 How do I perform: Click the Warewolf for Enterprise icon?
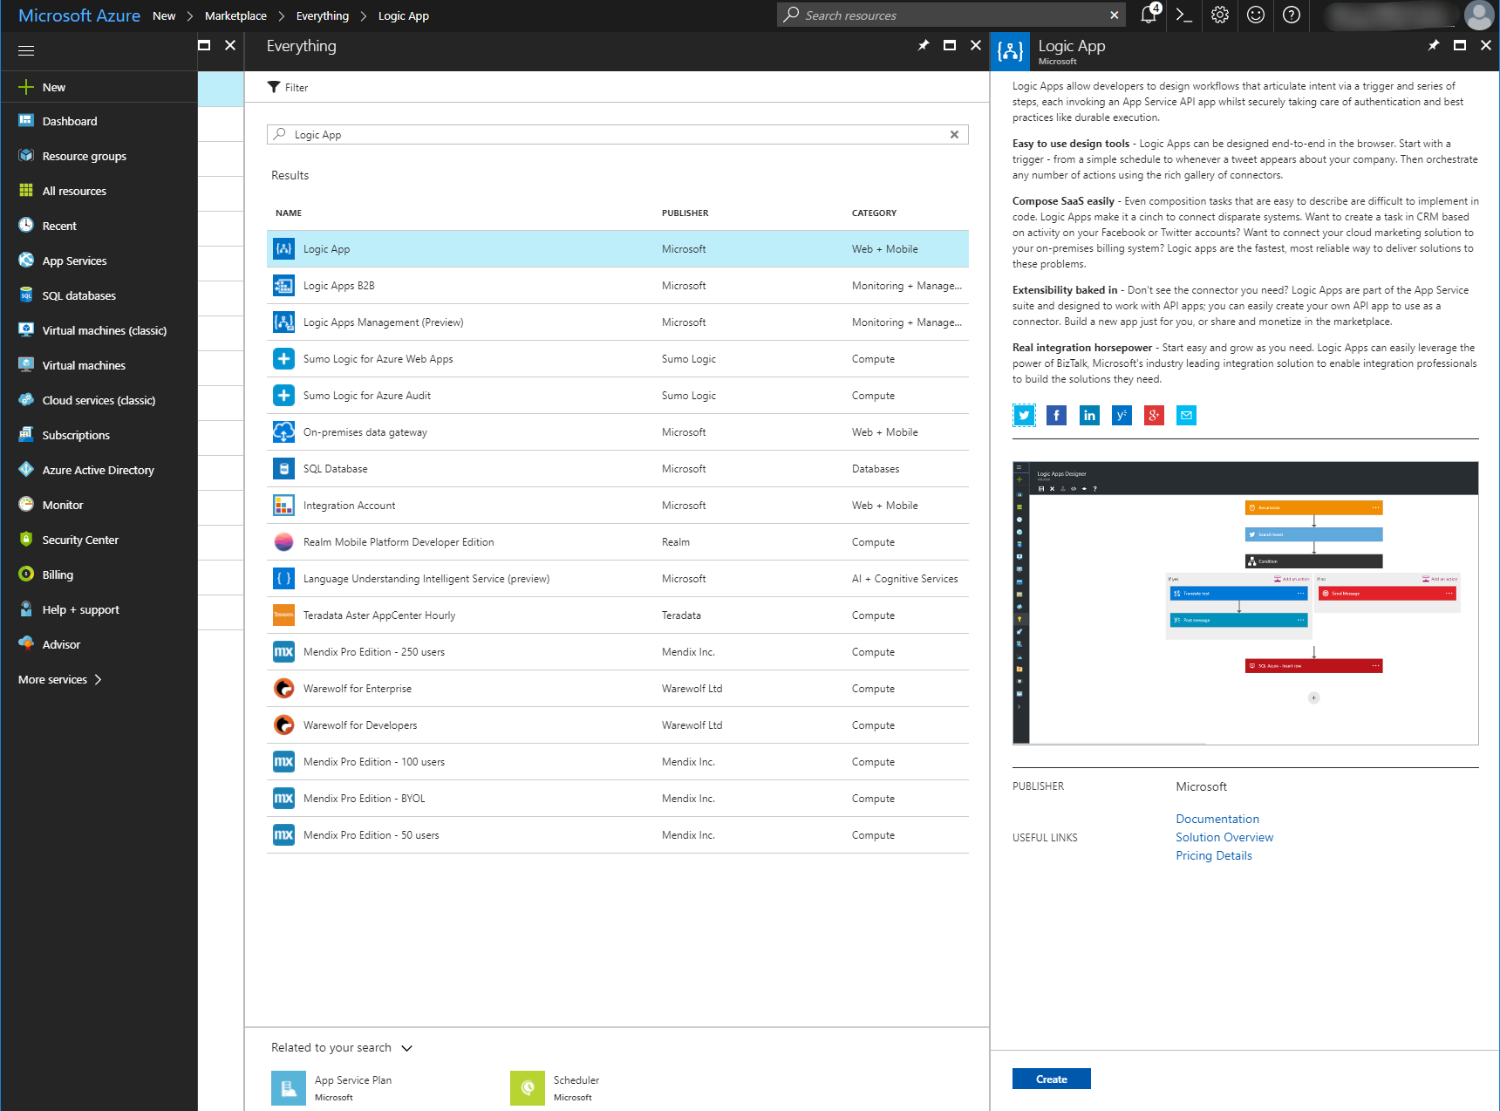tap(284, 688)
